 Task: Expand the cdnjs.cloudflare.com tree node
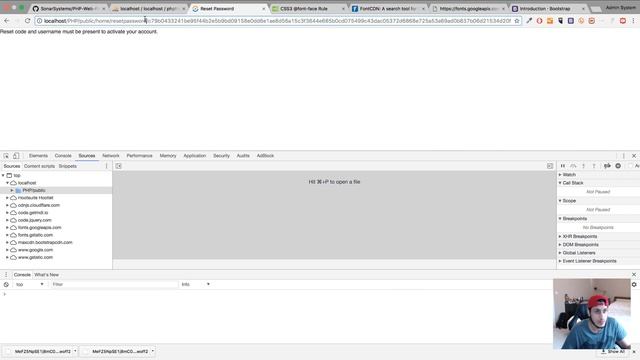point(7,205)
